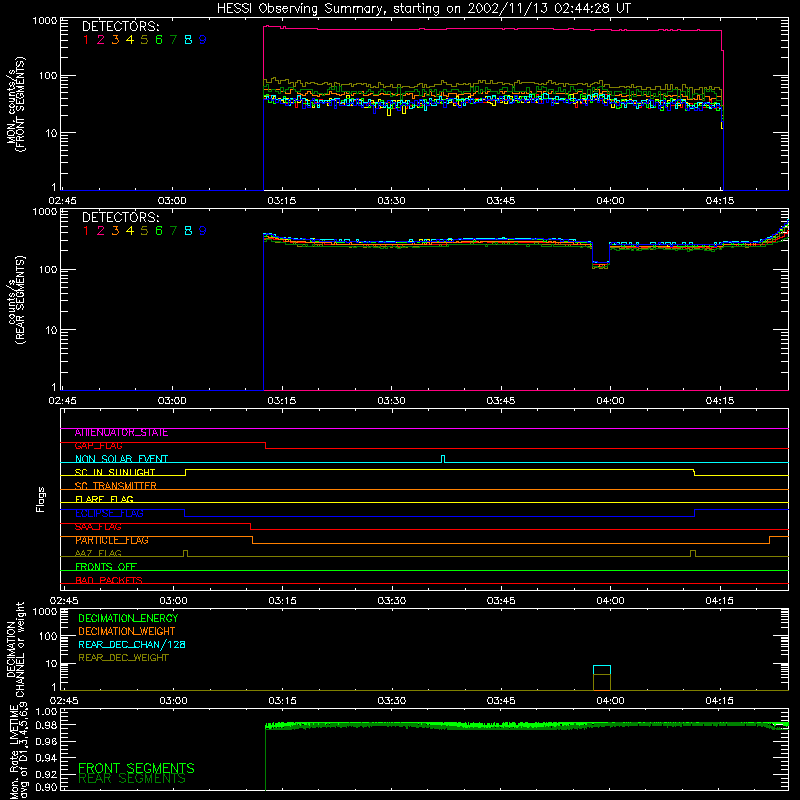Image resolution: width=800 pixels, height=800 pixels.
Task: Click detector 8 legend number in front segments panel
Action: [x=188, y=39]
